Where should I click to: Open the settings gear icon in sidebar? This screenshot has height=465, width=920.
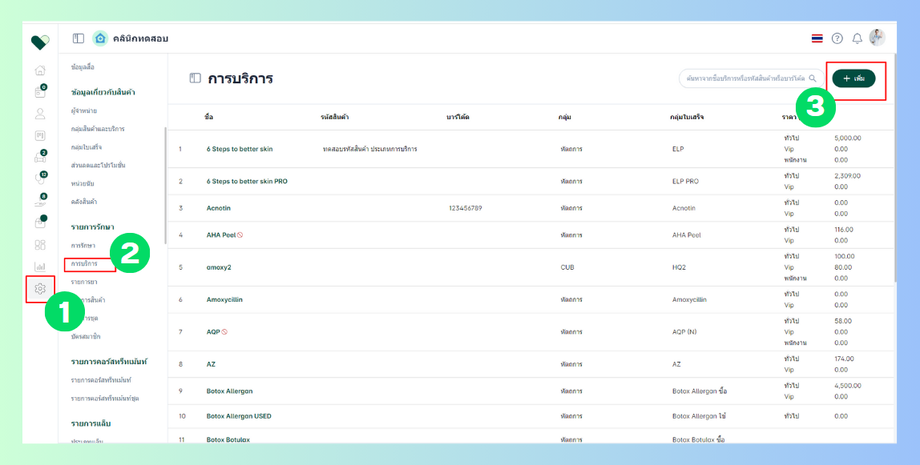40,288
